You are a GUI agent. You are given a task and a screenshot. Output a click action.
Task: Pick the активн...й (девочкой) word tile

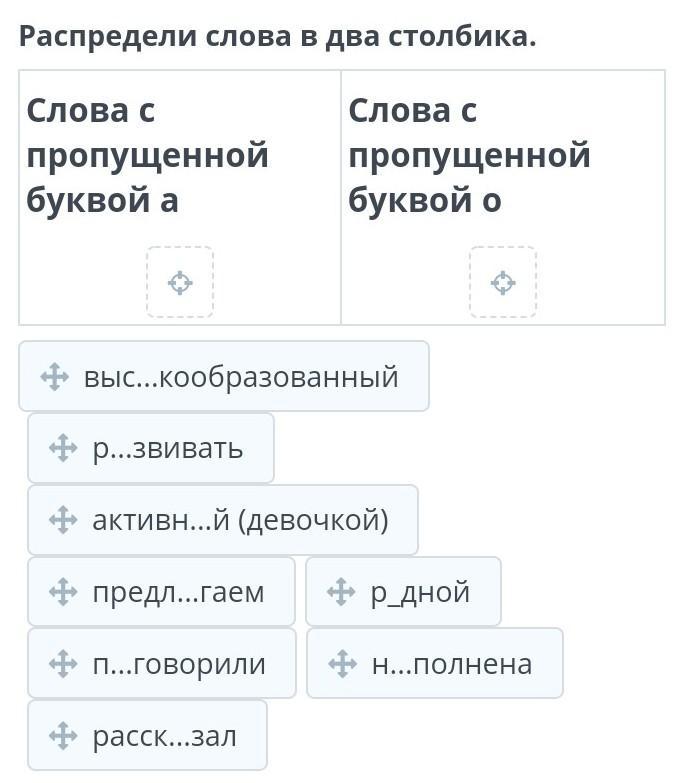240,520
